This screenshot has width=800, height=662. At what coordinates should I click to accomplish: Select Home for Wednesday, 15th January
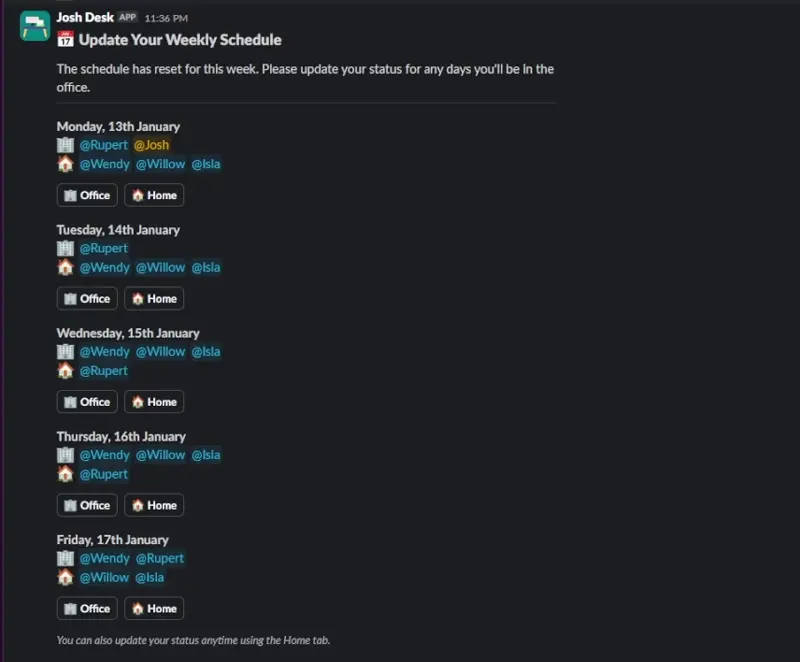point(154,402)
